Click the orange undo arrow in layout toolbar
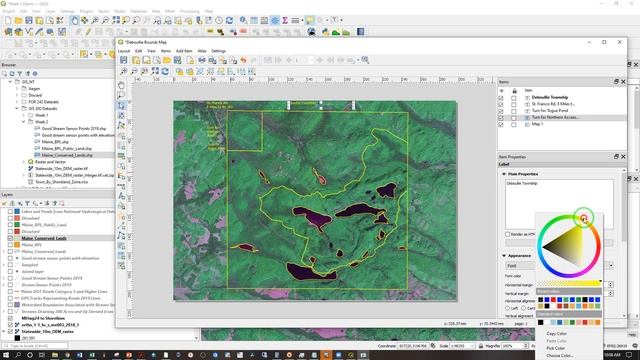 tap(244, 60)
